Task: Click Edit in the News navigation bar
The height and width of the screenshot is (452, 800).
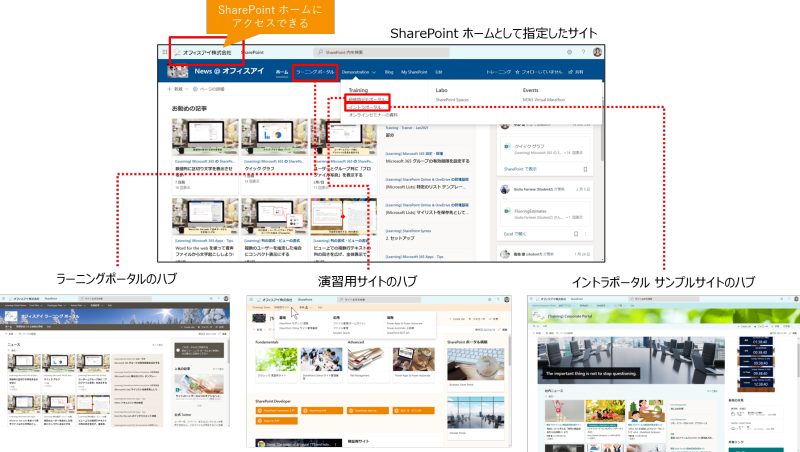Action: 439,72
